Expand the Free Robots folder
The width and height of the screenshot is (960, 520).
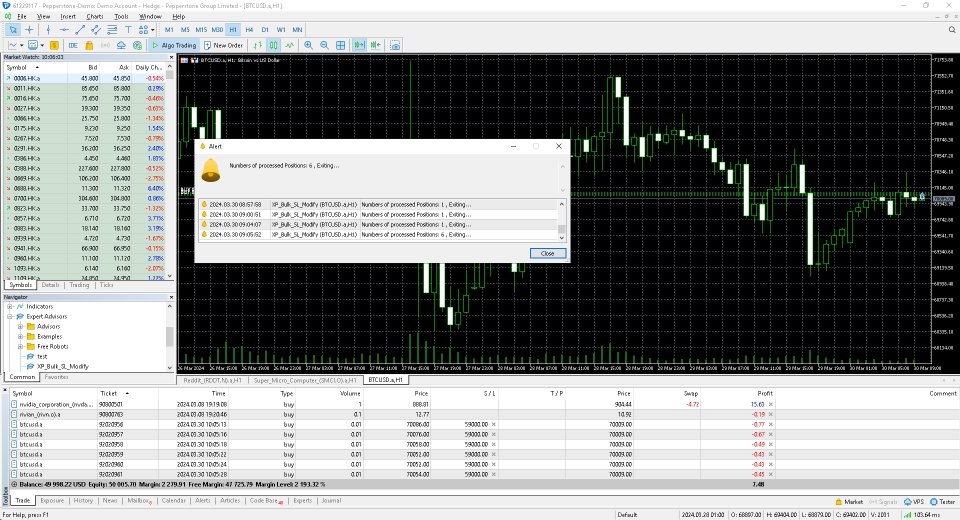point(20,347)
